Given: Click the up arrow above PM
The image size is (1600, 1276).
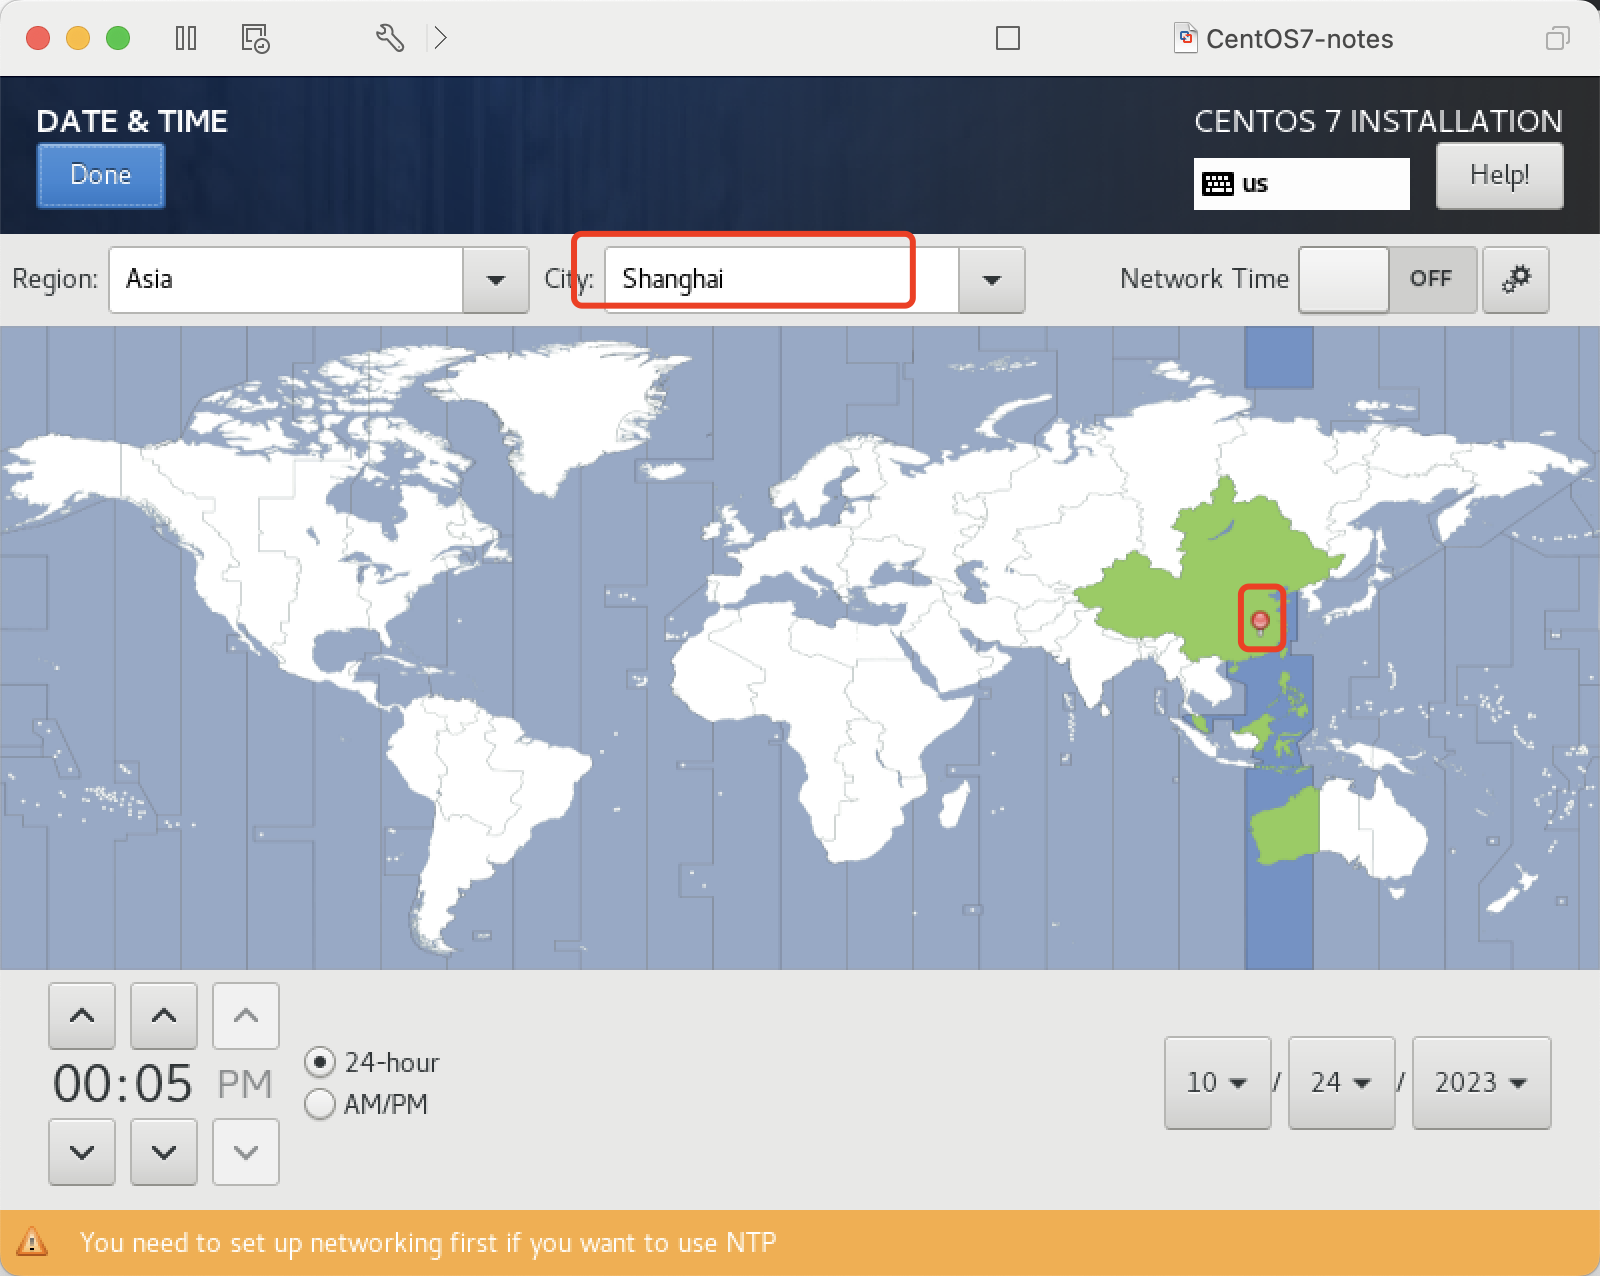Looking at the screenshot, I should pos(246,1016).
